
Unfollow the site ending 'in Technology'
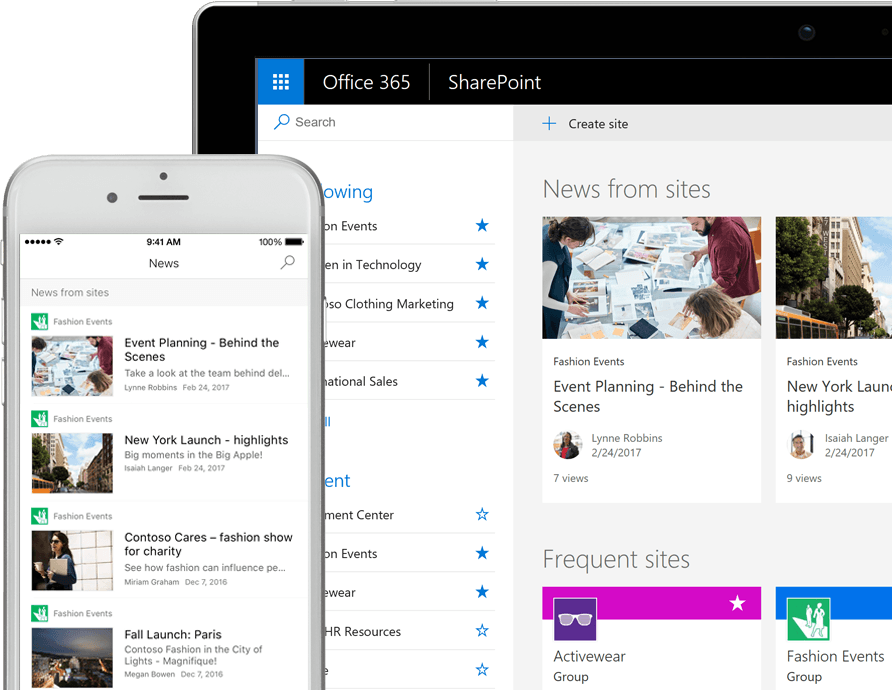tap(482, 264)
